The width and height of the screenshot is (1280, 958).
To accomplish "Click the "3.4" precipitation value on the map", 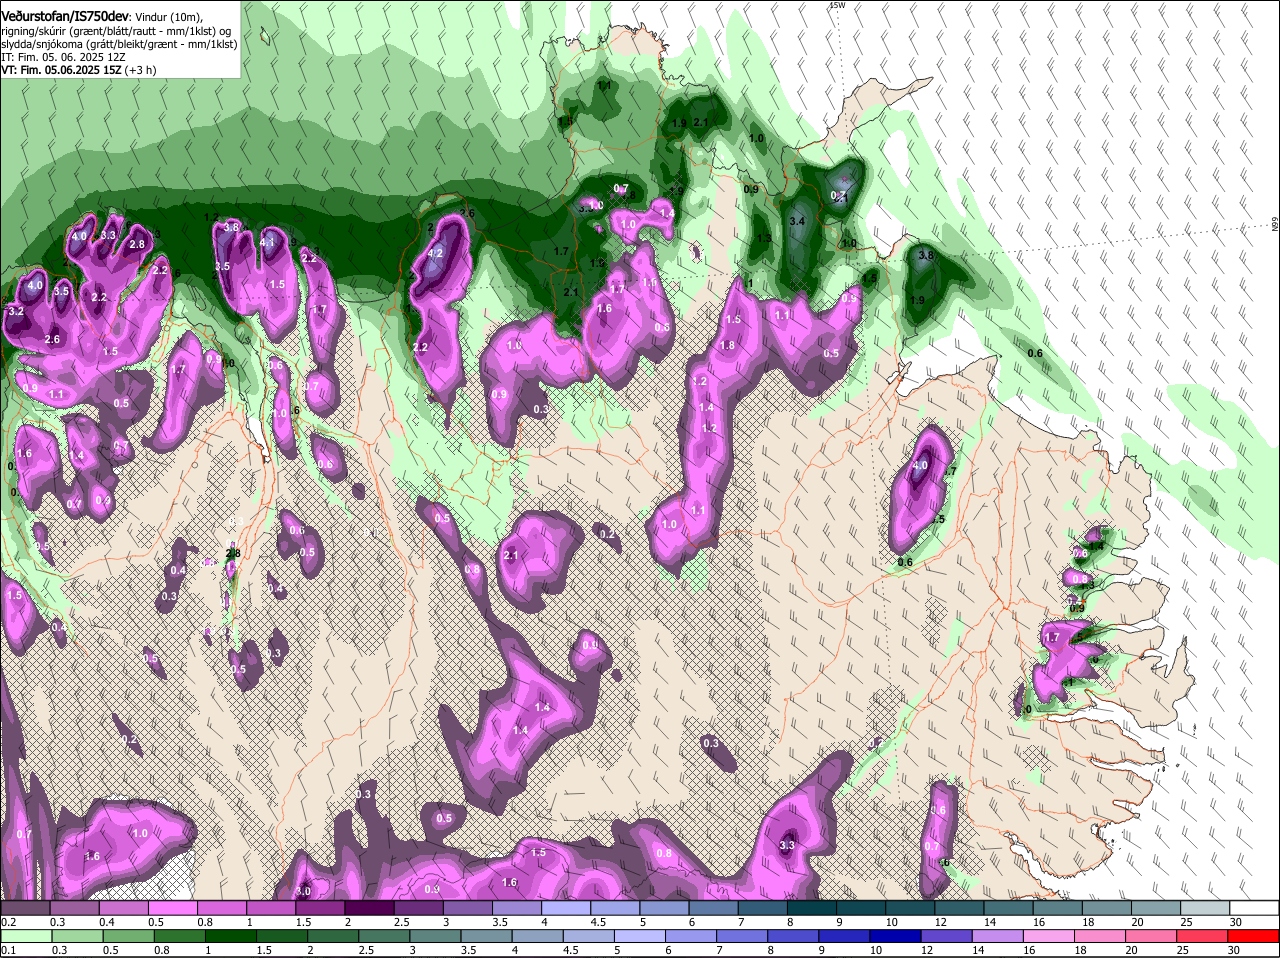I will [797, 221].
